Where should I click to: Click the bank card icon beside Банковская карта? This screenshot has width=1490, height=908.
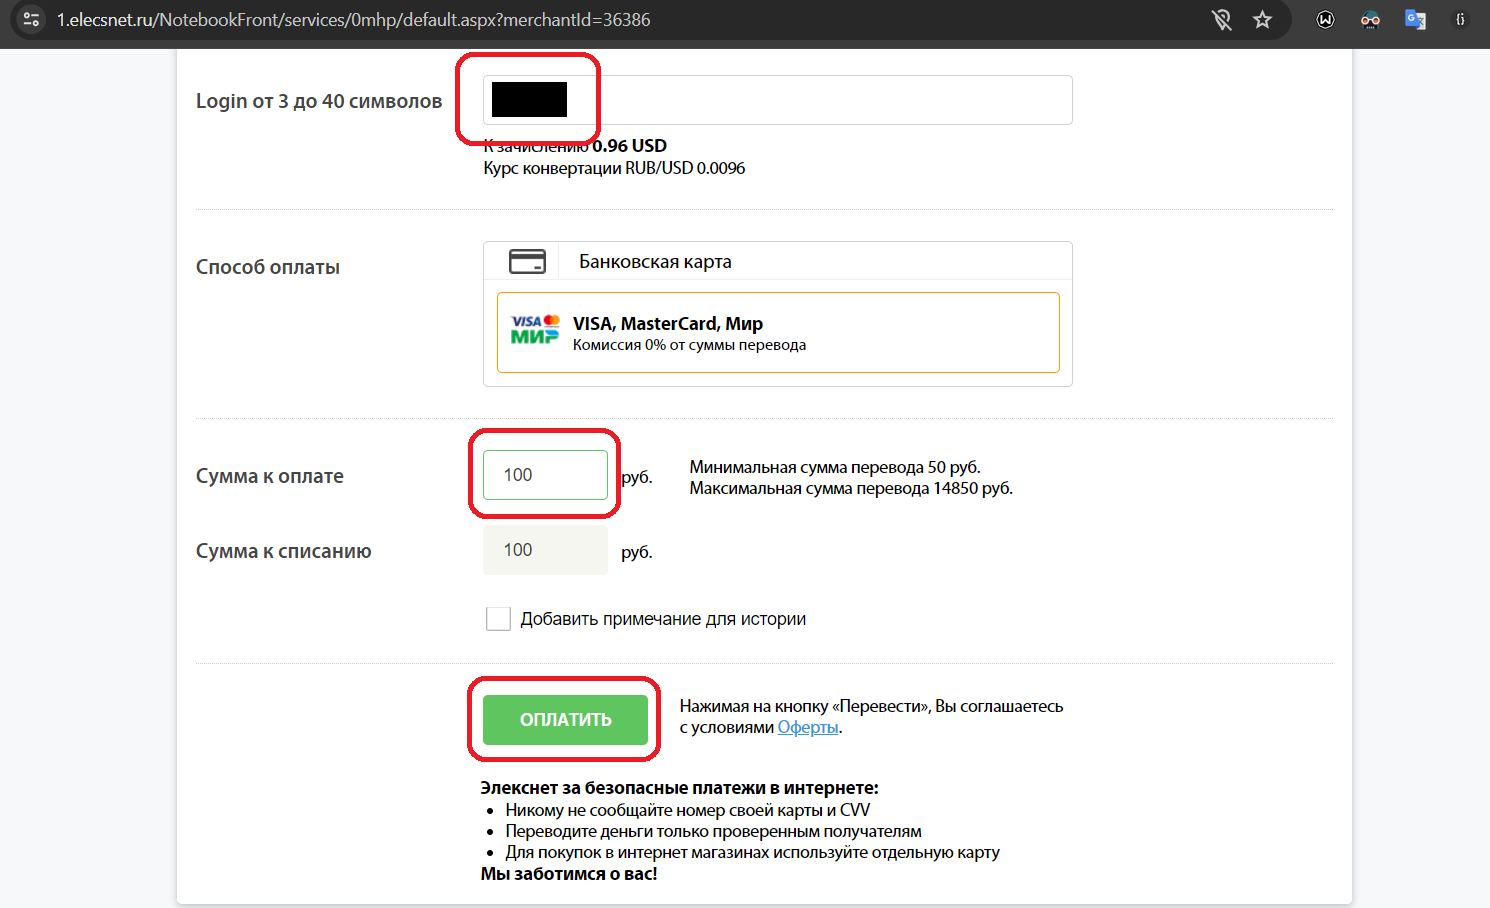[x=527, y=261]
